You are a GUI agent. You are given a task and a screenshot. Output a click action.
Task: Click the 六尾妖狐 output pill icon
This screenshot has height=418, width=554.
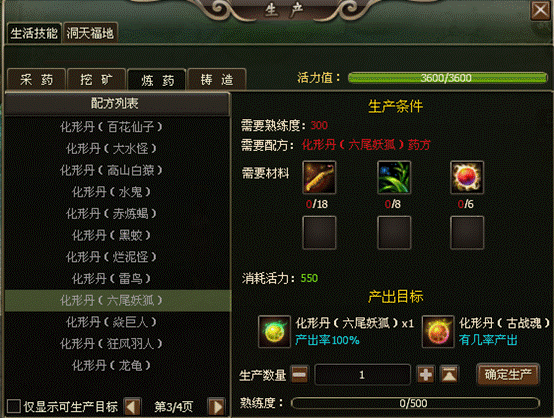[274, 332]
